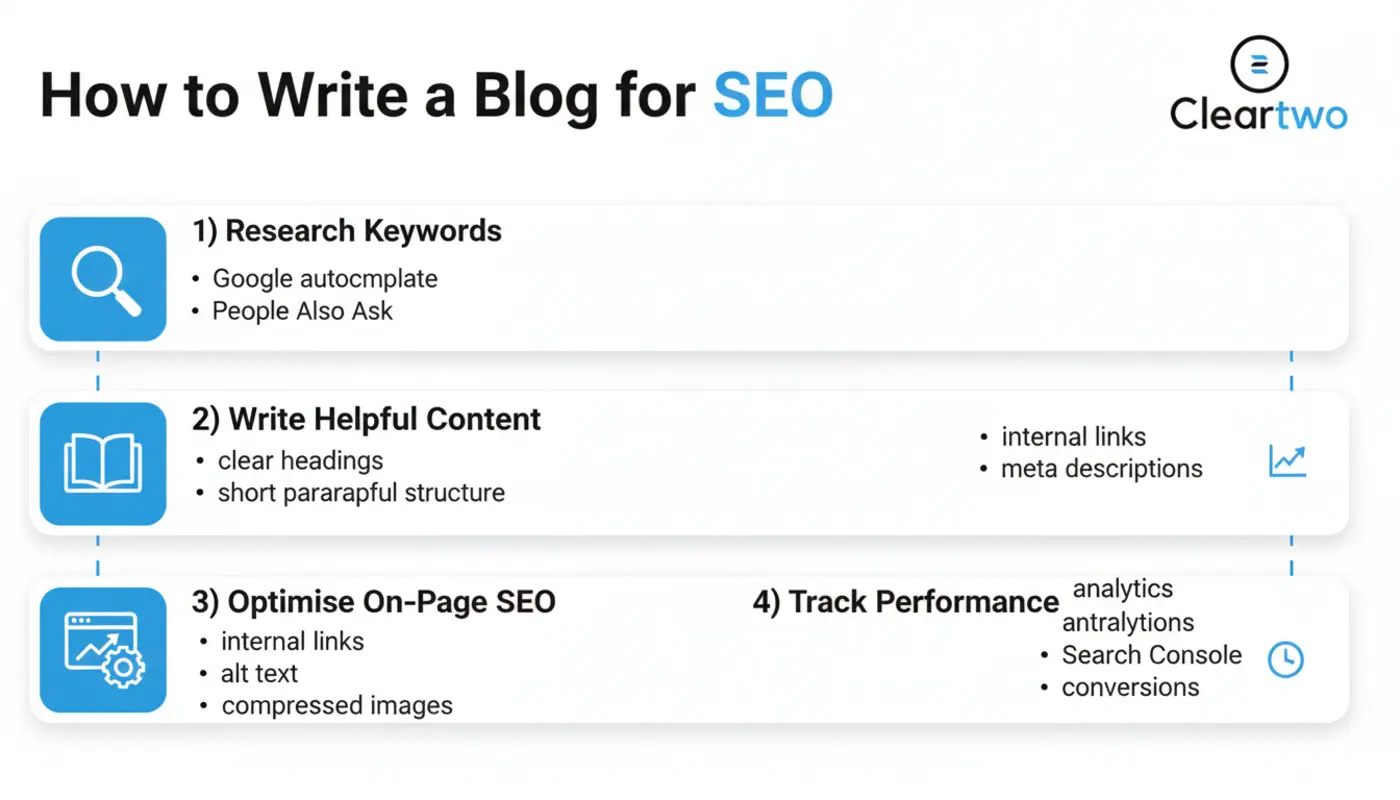This screenshot has width=1400, height=800.
Task: Click the blue SEO word in title
Action: coord(772,96)
